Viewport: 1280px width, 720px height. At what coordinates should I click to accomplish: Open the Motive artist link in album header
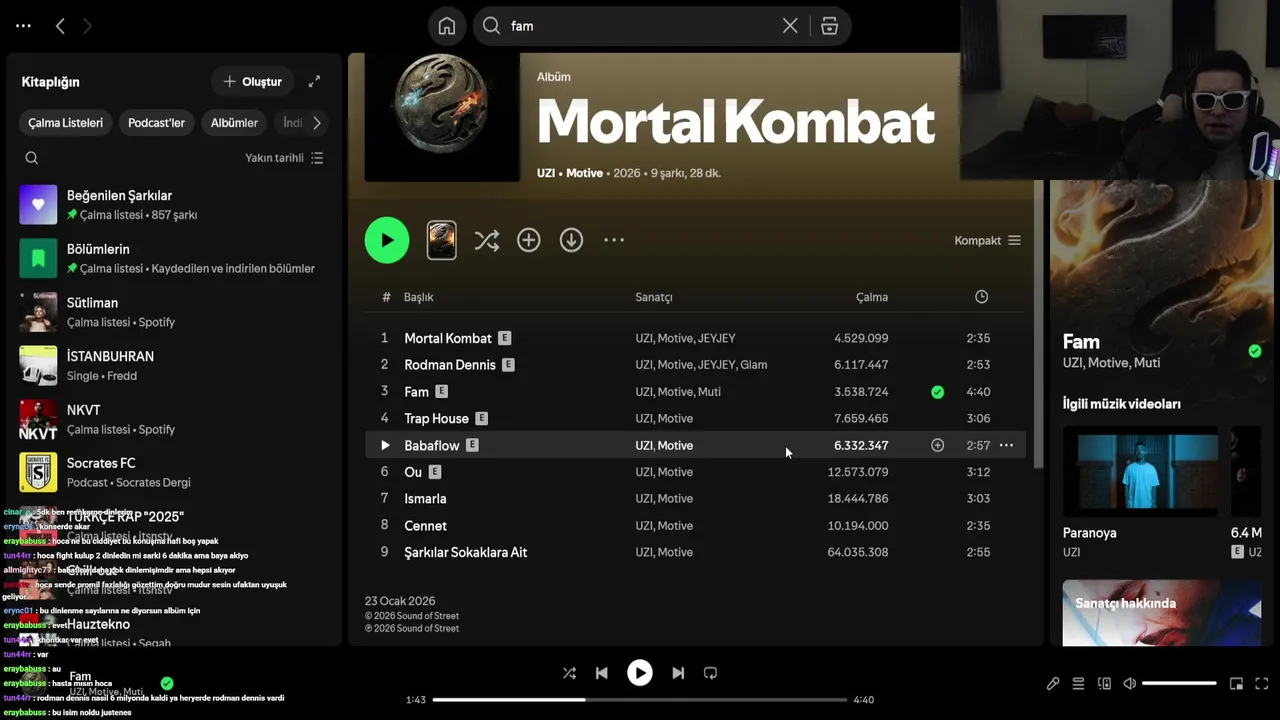pos(584,173)
